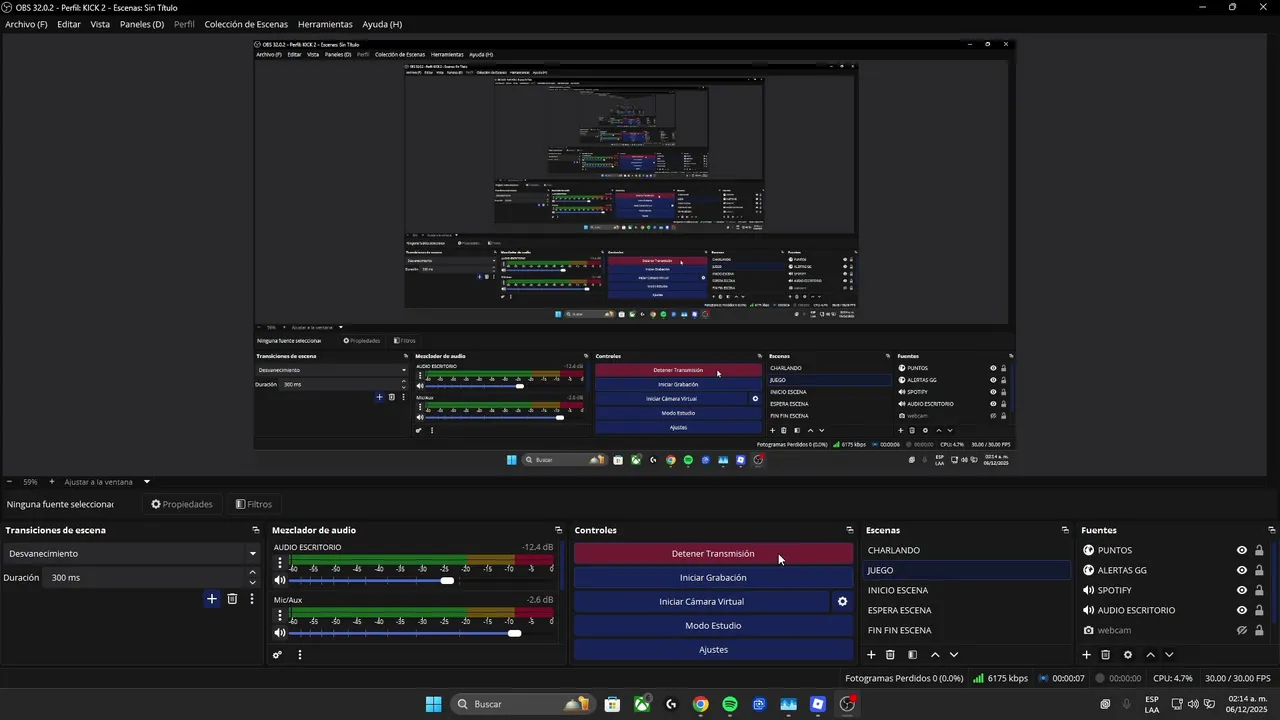Open audio mixer panel three-dot menu
This screenshot has height=720, width=1280.
[300, 655]
